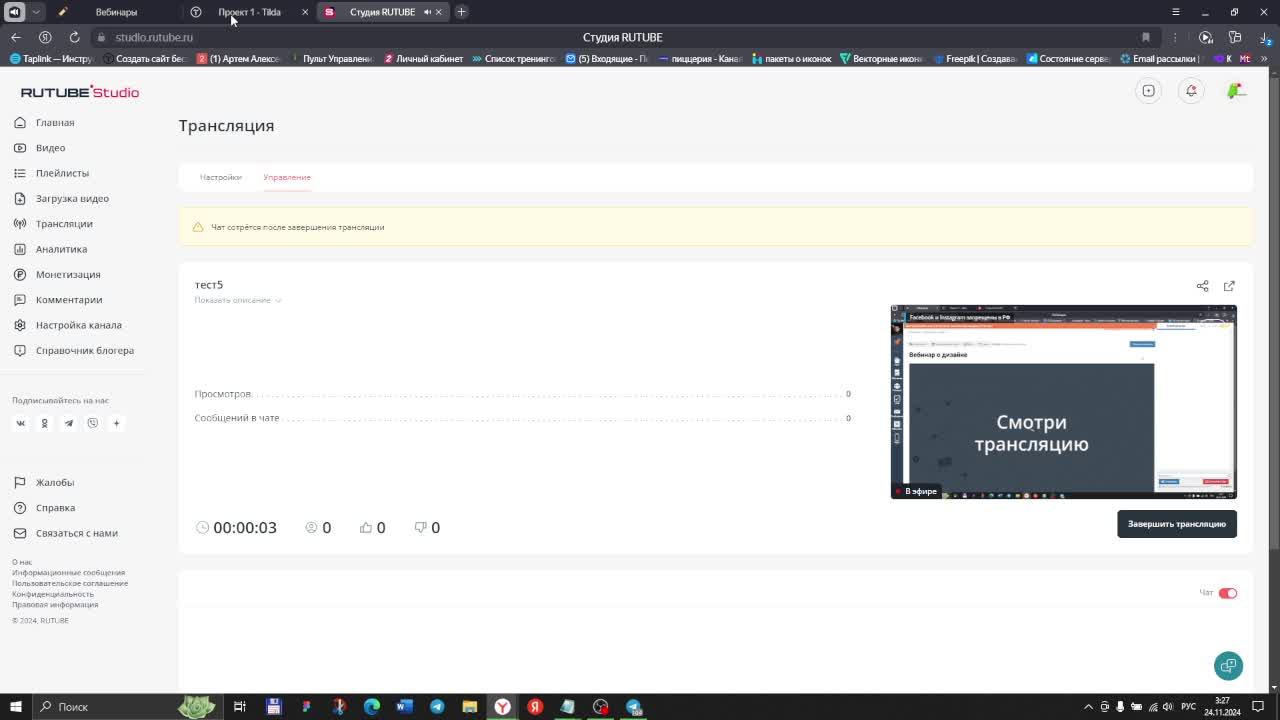Go back in browser
The image size is (1280, 720).
[15, 37]
